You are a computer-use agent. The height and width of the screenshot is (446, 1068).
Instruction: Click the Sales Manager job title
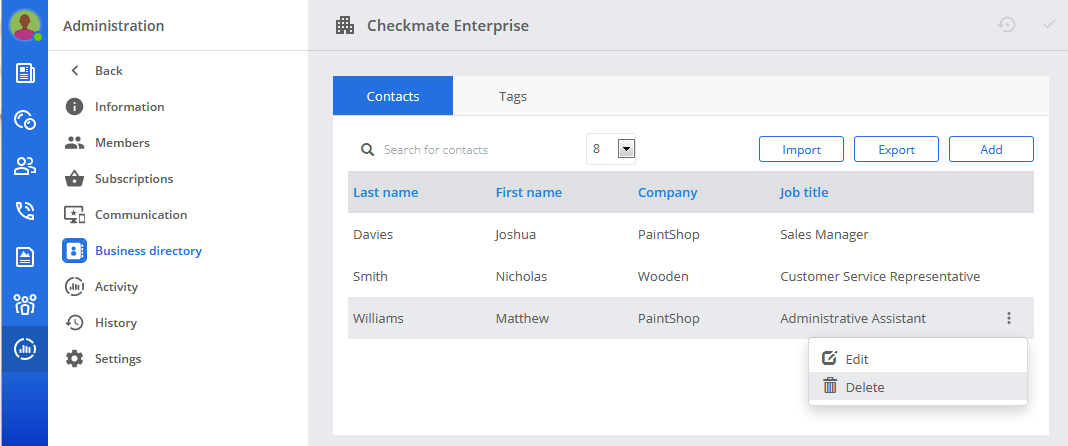824,235
